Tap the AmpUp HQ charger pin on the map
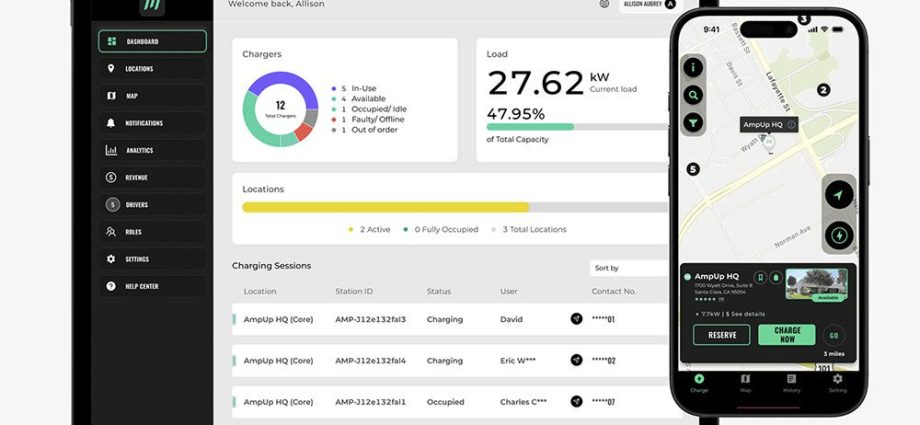920x425 pixels. (769, 143)
